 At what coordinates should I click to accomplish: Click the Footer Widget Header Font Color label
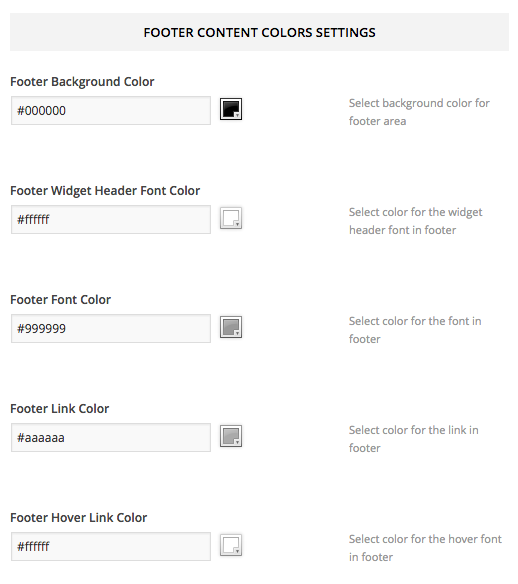click(x=105, y=191)
